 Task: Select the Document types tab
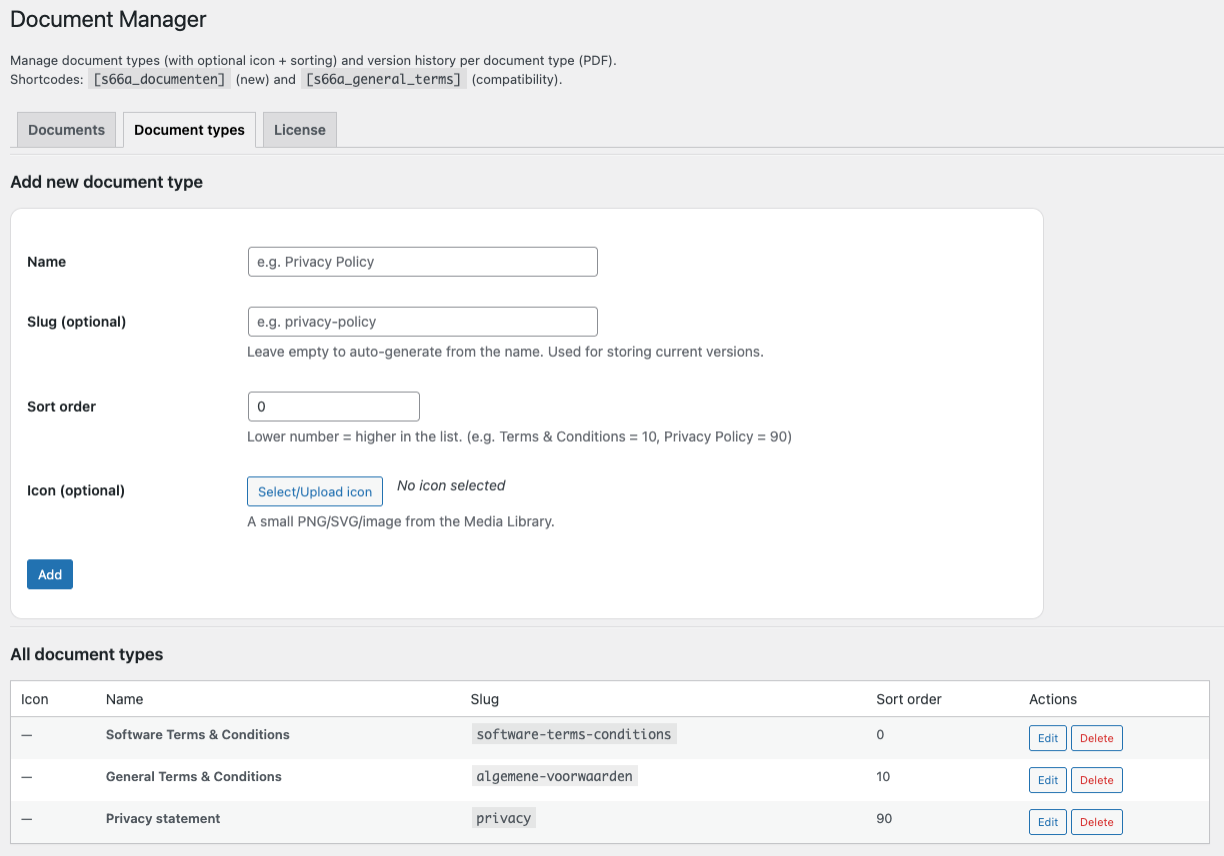coord(189,129)
